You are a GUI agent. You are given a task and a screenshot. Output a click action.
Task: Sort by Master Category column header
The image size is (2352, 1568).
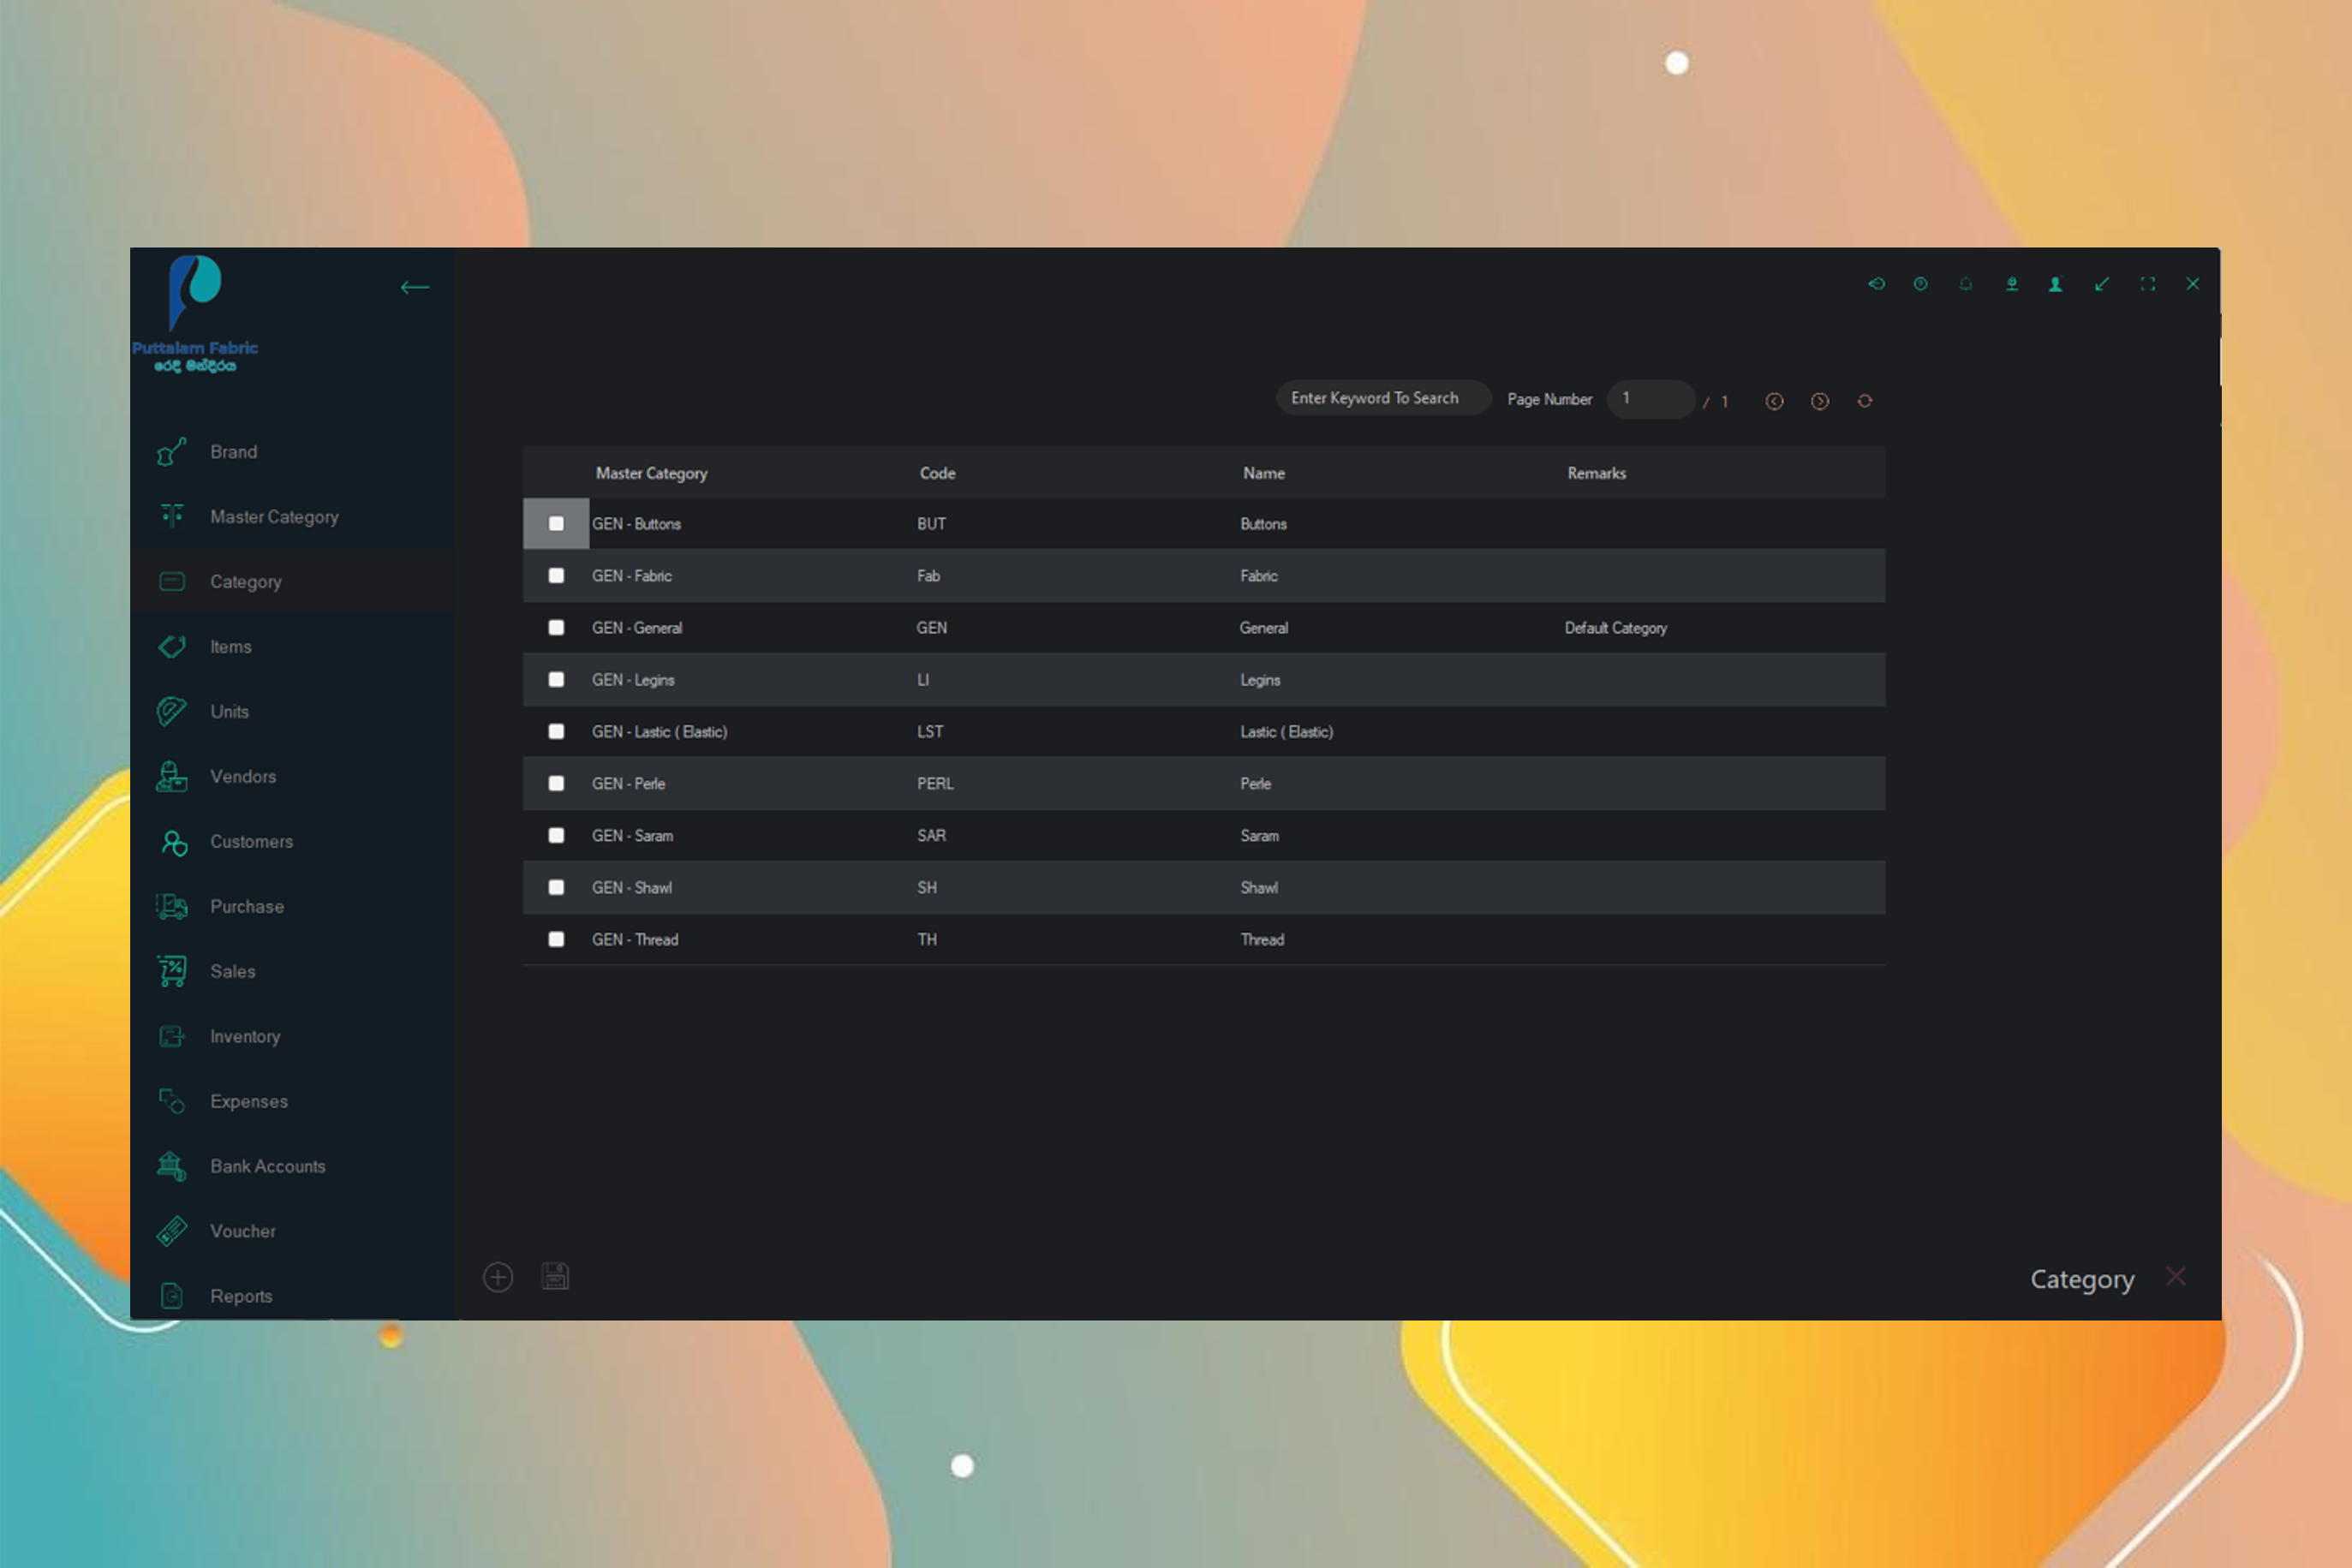pos(651,474)
